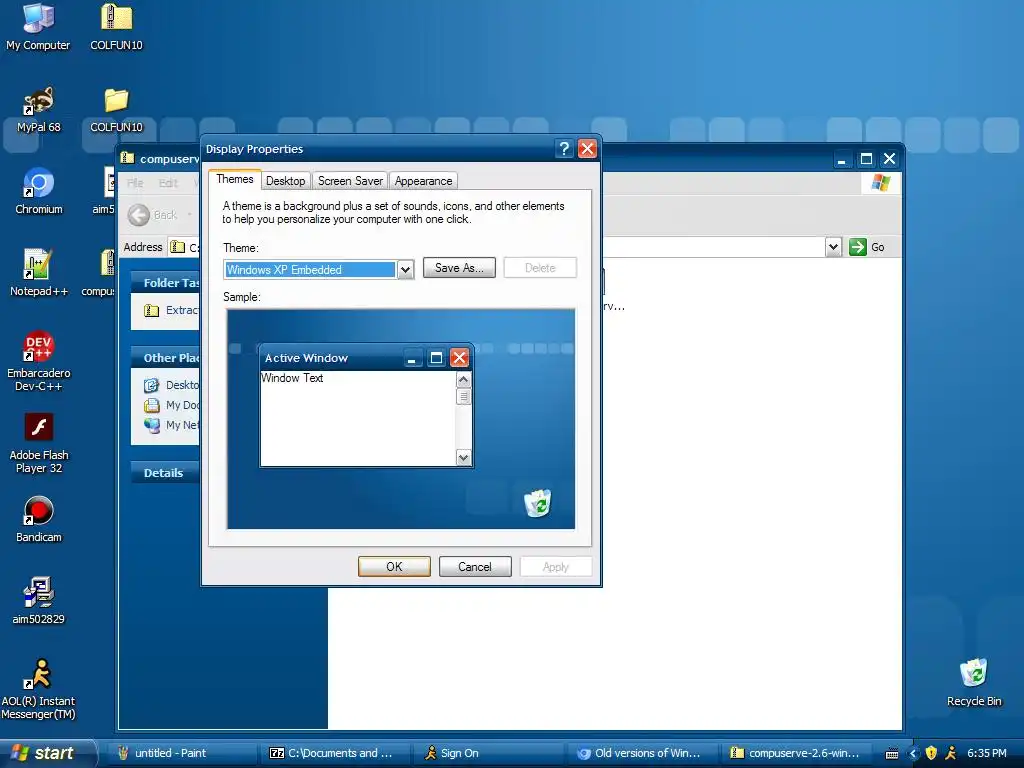The image size is (1024, 768).
Task: Click the sample window scrollbar down arrow
Action: (x=464, y=458)
